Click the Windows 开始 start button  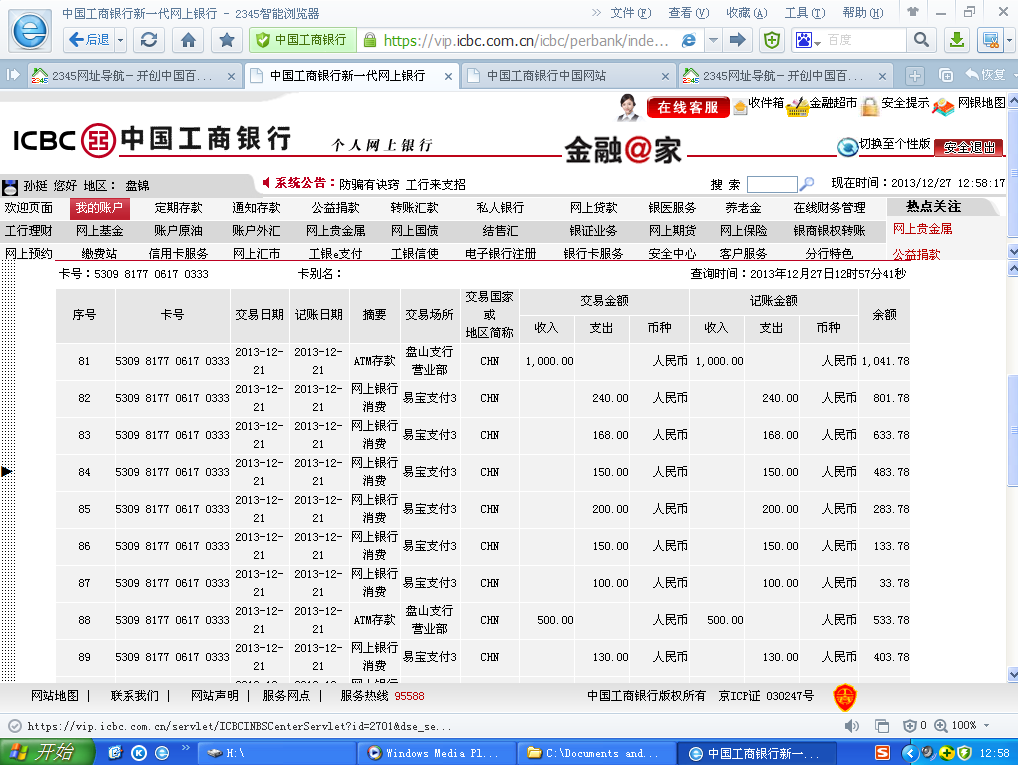[42, 753]
